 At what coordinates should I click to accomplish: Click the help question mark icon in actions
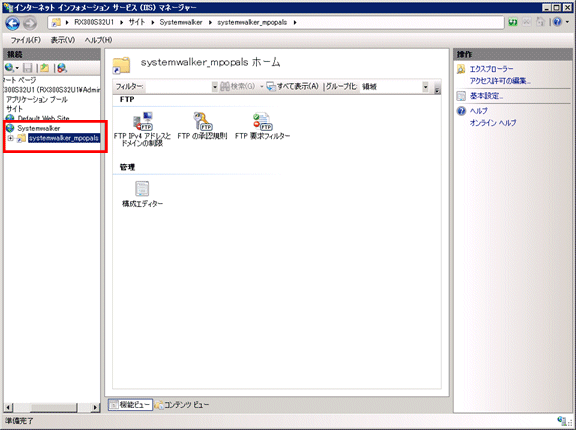click(x=461, y=111)
